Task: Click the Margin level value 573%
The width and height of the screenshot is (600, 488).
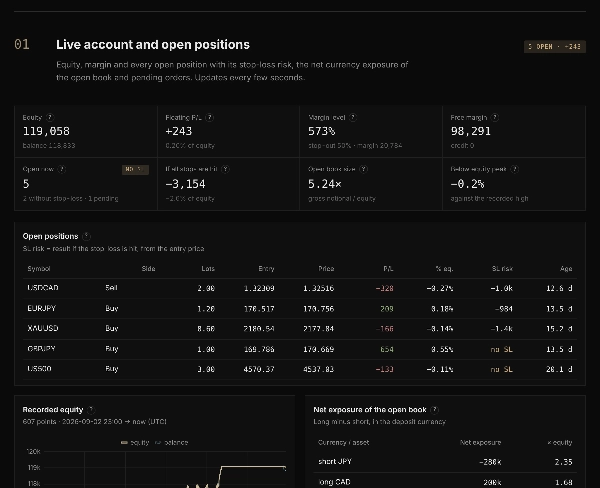Action: tap(322, 131)
